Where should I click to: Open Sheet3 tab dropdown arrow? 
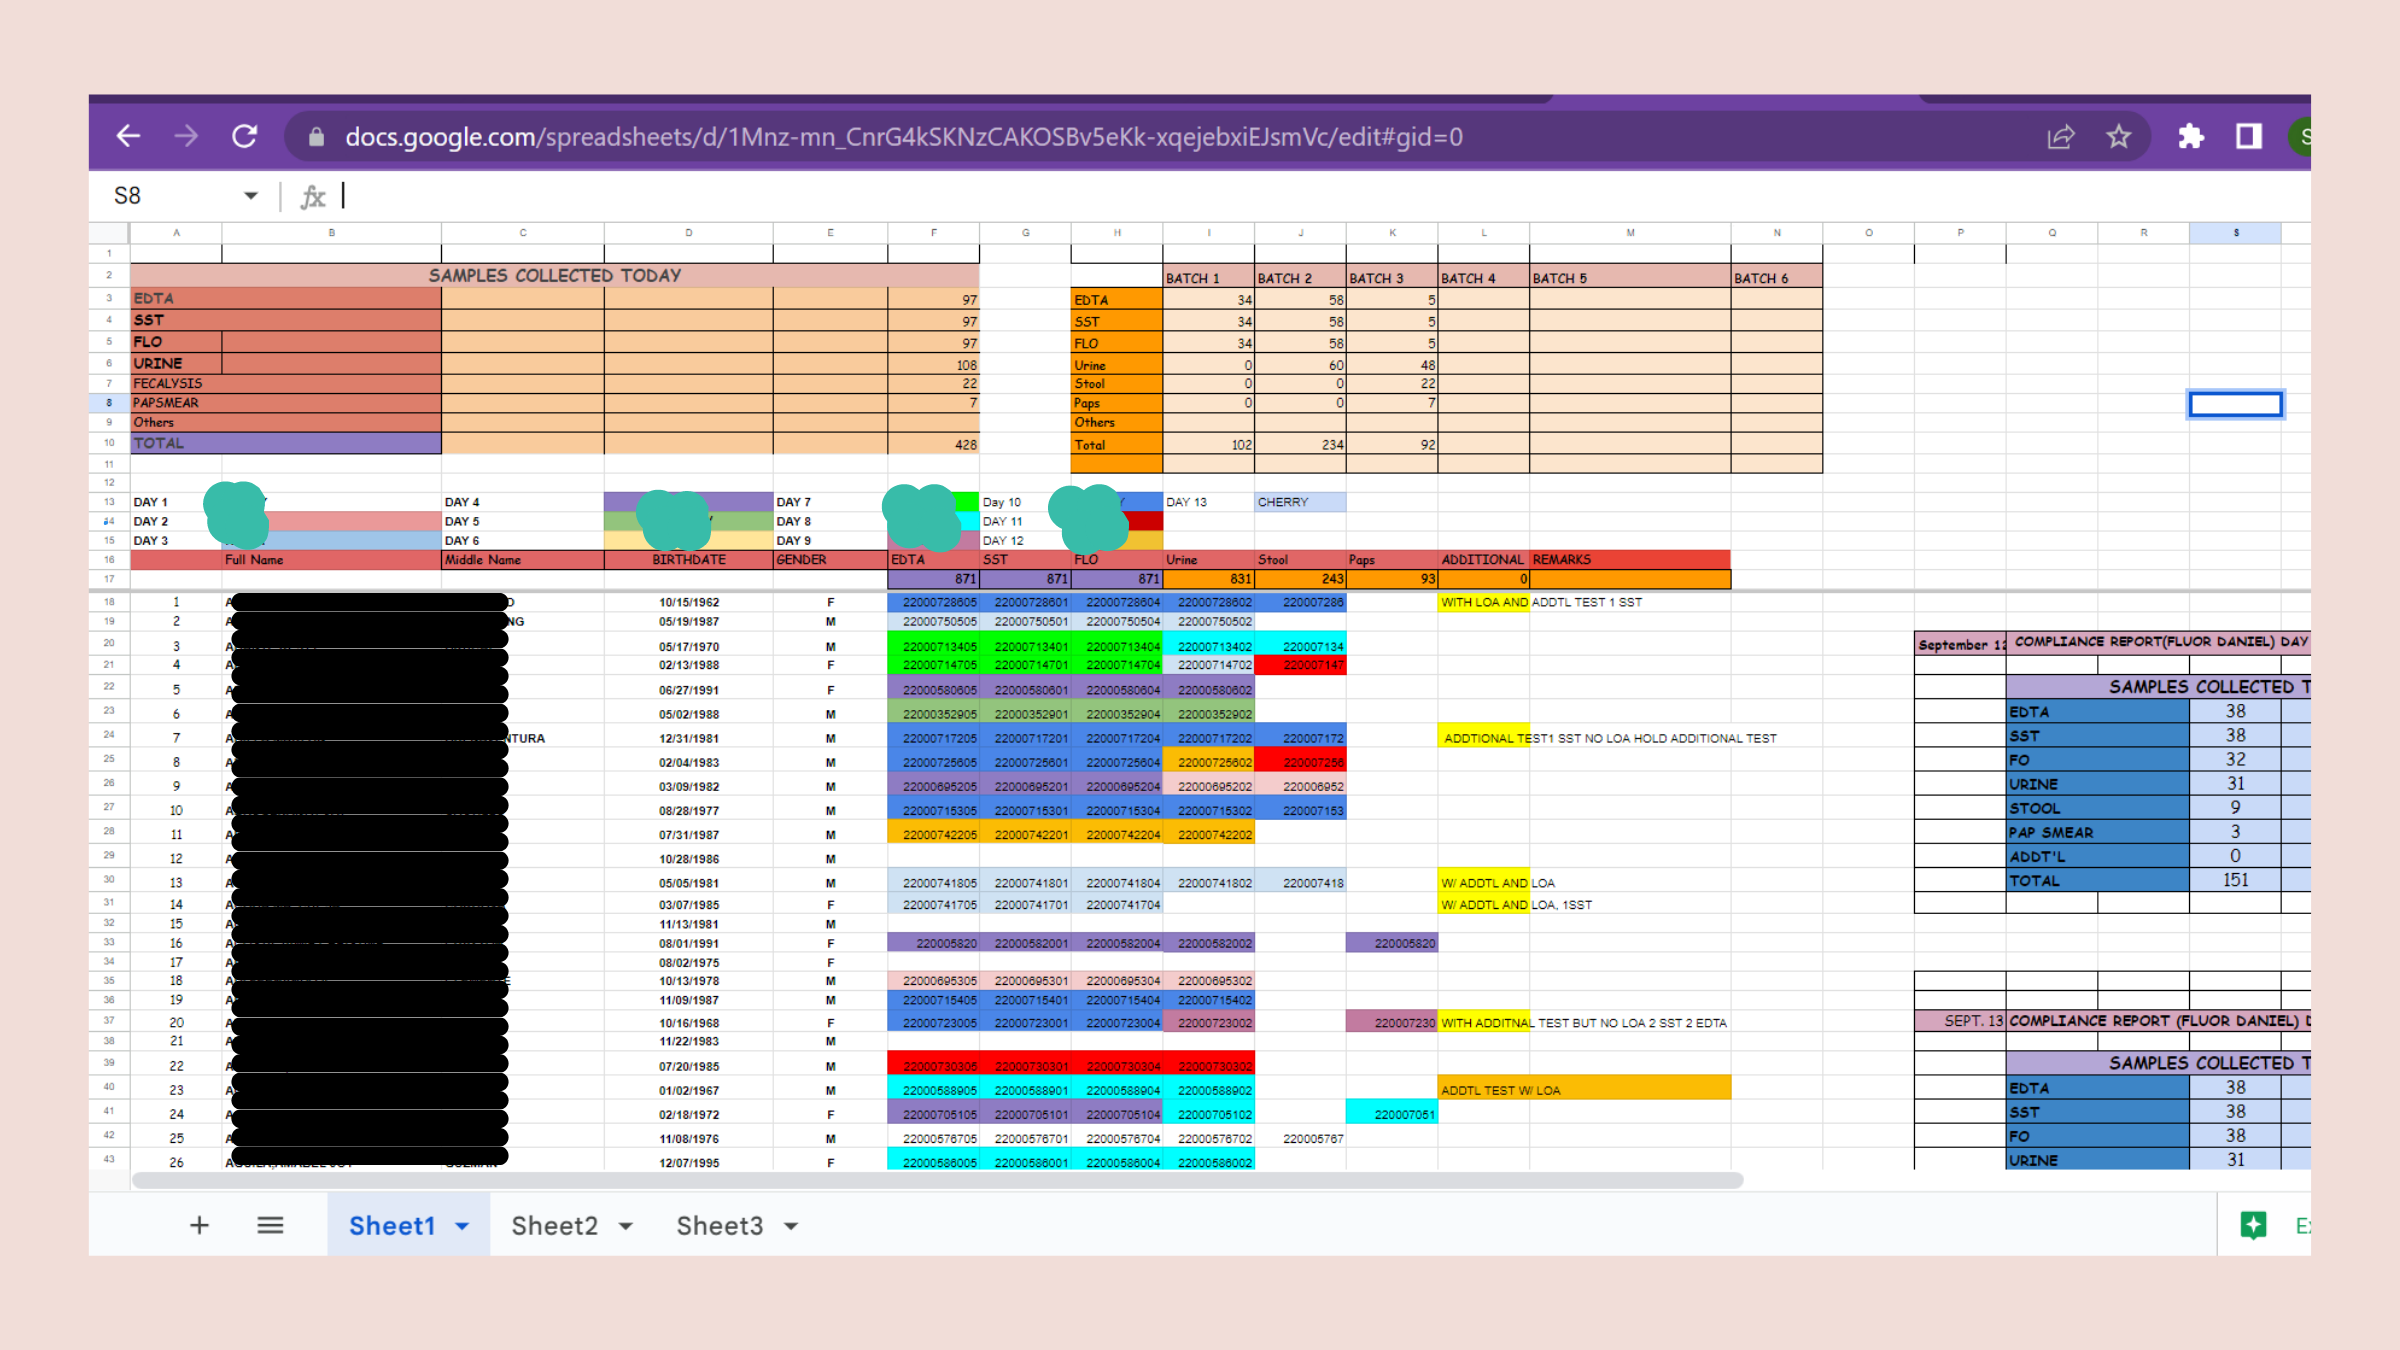(791, 1226)
